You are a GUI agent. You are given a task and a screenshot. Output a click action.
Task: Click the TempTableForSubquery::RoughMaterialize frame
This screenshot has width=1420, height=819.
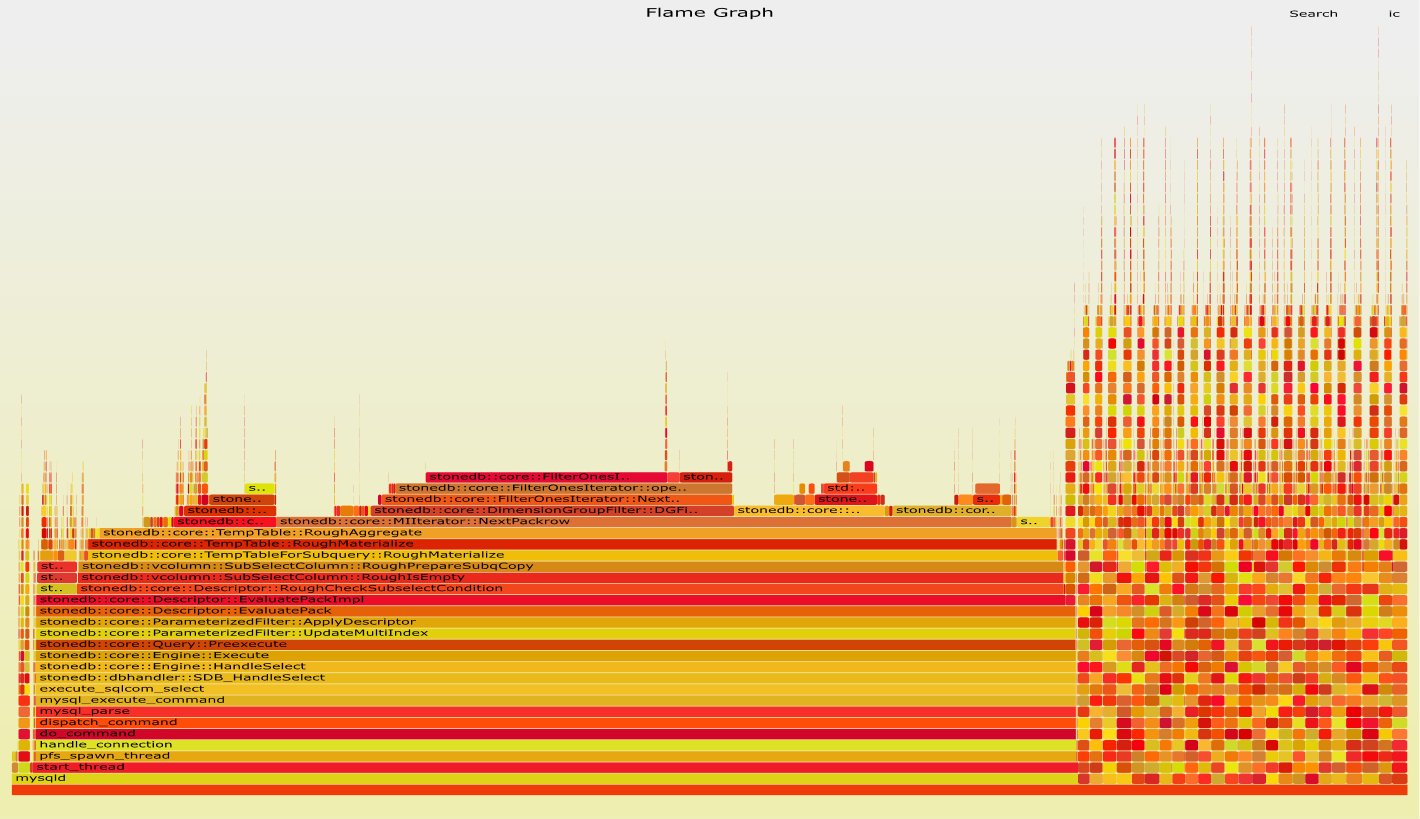[x=575, y=555]
